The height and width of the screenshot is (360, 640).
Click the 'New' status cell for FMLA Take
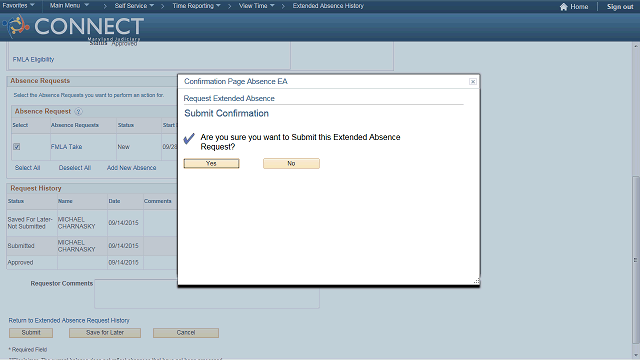tap(123, 147)
